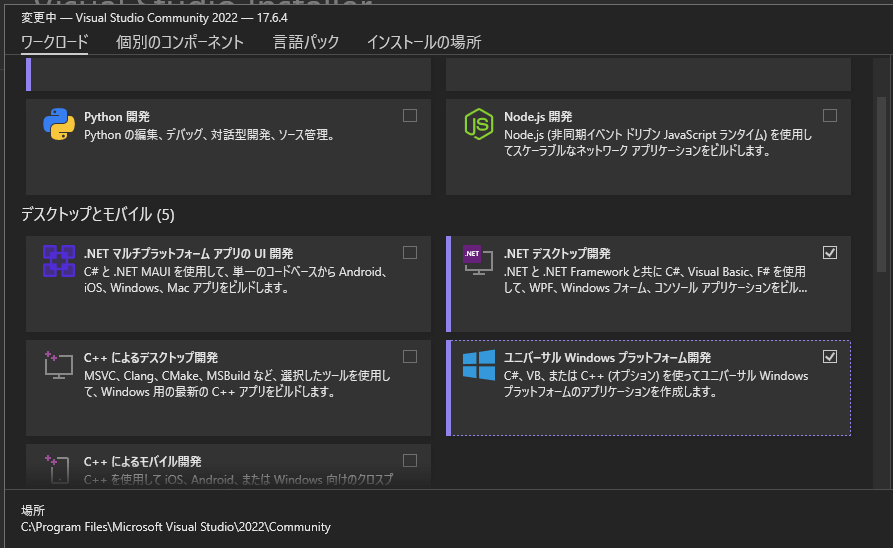
Task: Click the C++ によるデスクトップ開発 title
Action: (151, 358)
